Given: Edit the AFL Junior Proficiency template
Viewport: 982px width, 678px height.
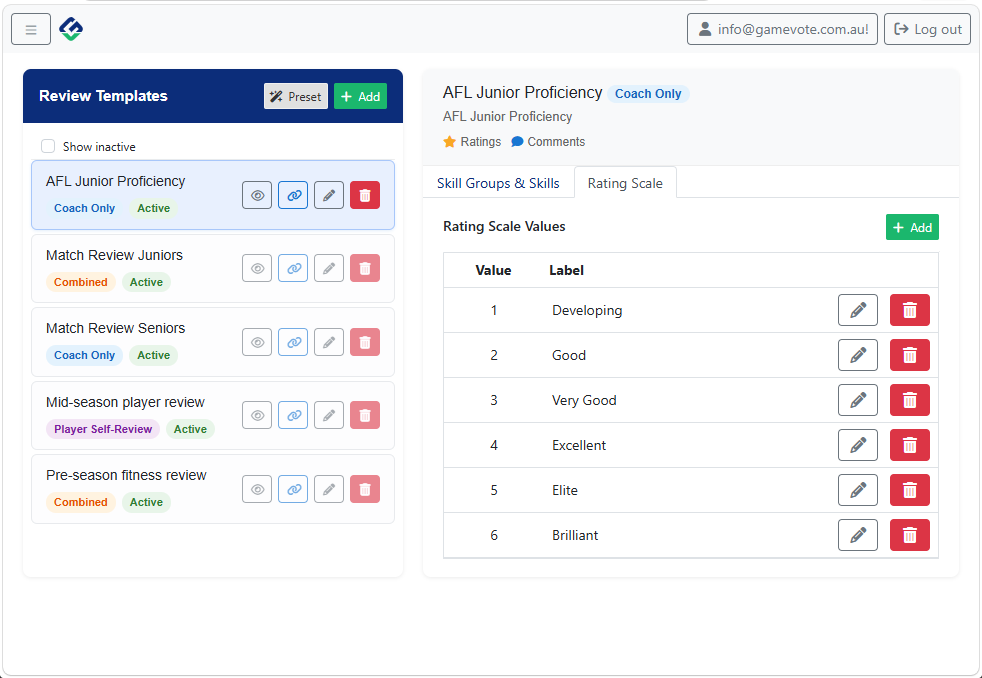Looking at the screenshot, I should (x=329, y=195).
